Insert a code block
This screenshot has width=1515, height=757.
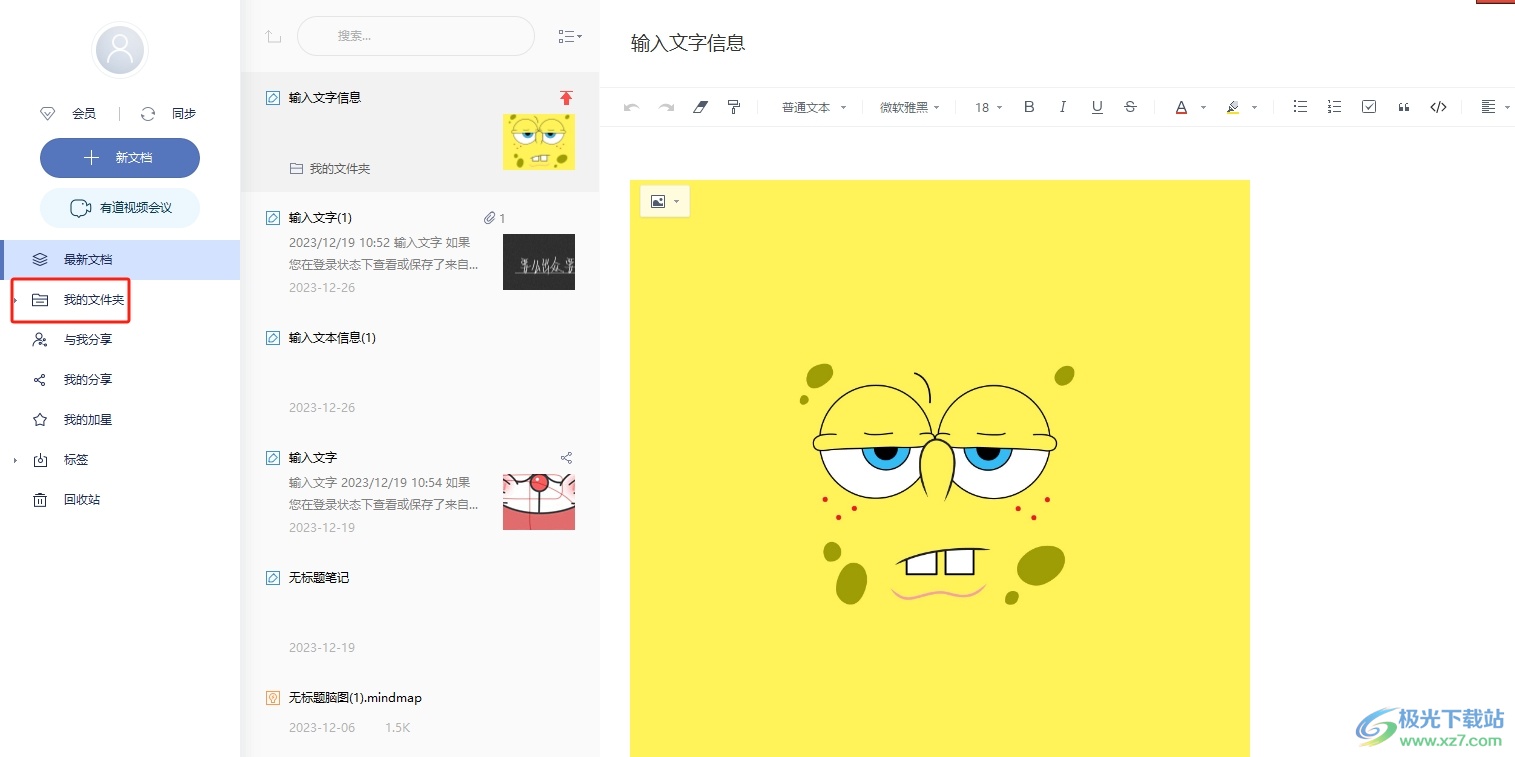click(1438, 107)
